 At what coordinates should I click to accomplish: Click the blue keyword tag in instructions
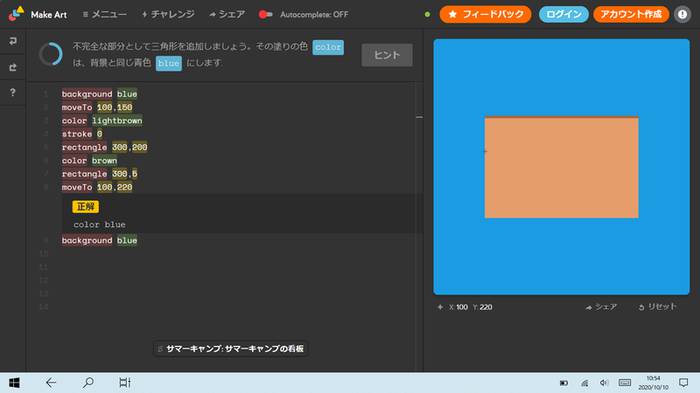[x=169, y=63]
